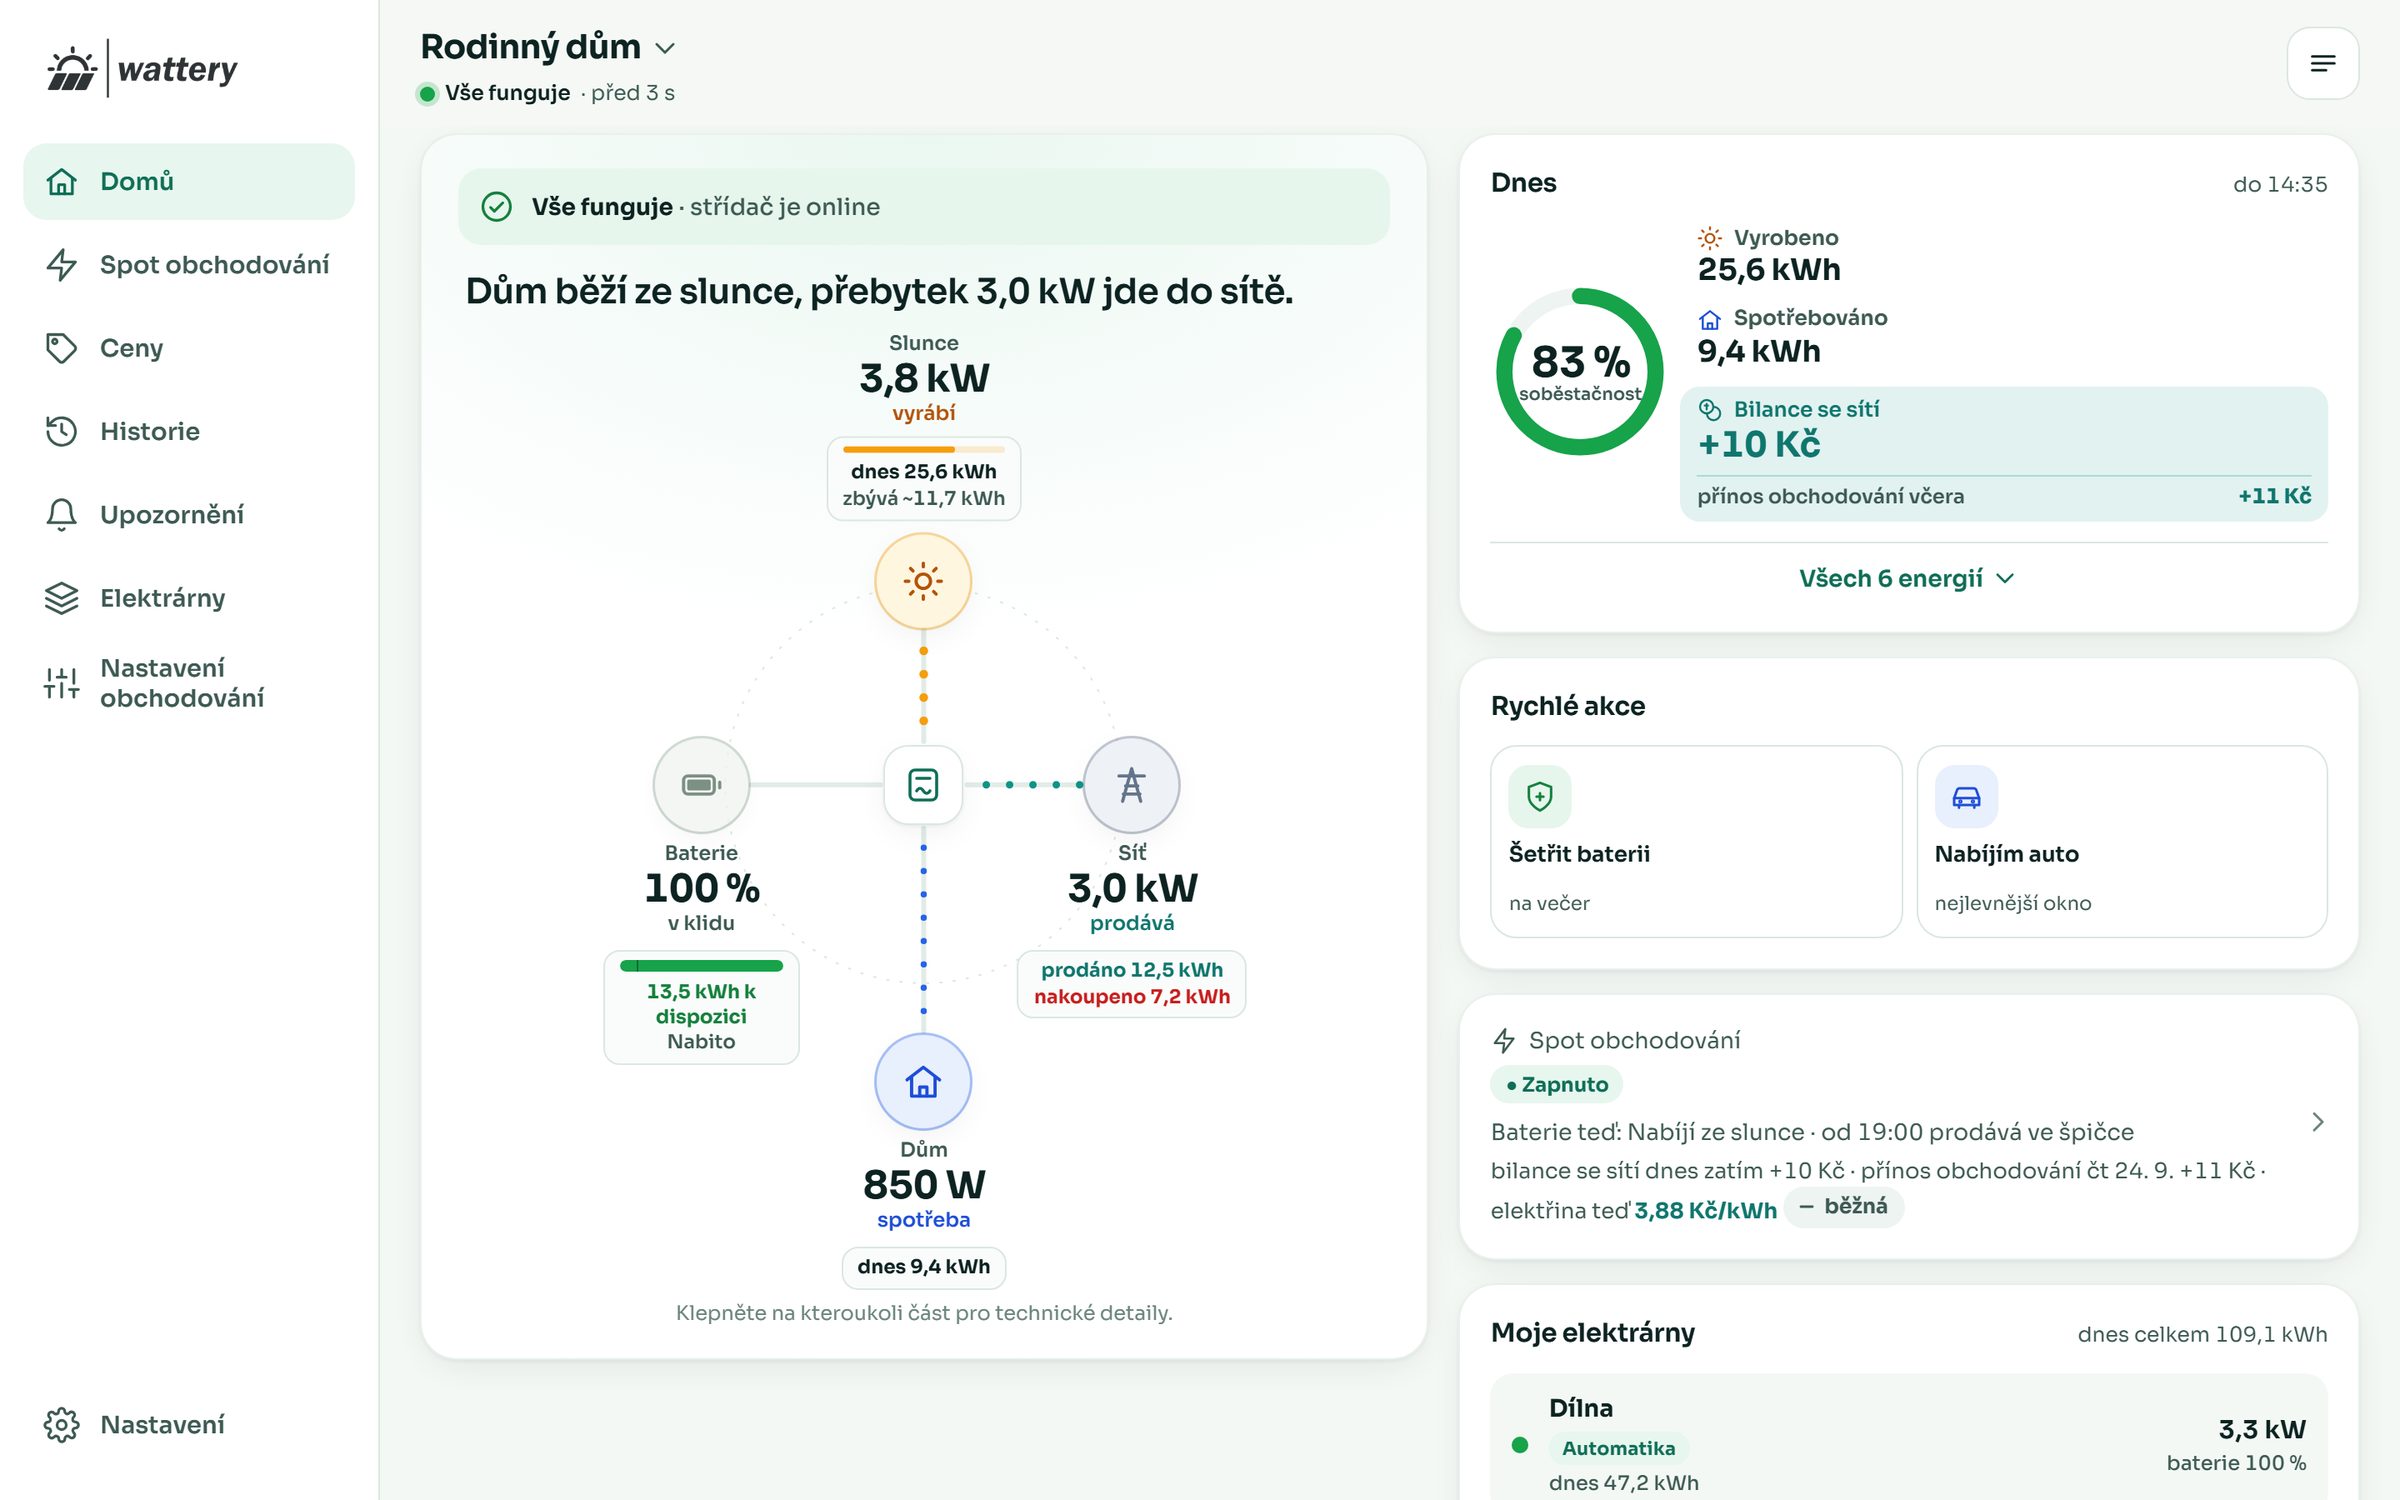This screenshot has height=1500, width=2400.
Task: Click the Upozornění bell icon
Action: pyautogui.click(x=61, y=514)
